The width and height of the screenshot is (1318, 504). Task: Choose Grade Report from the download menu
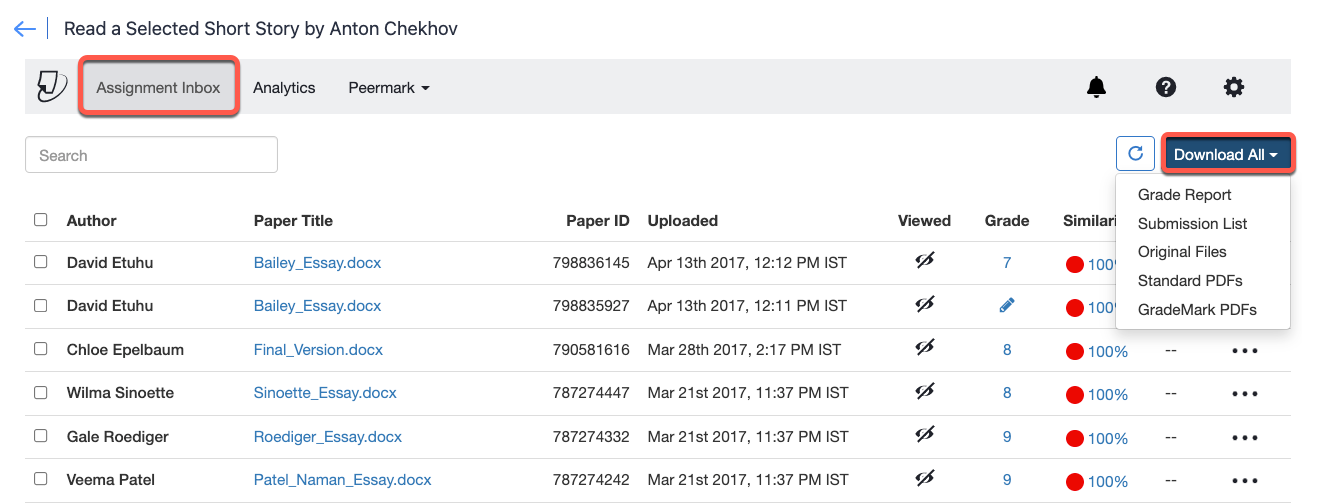[x=1184, y=195]
